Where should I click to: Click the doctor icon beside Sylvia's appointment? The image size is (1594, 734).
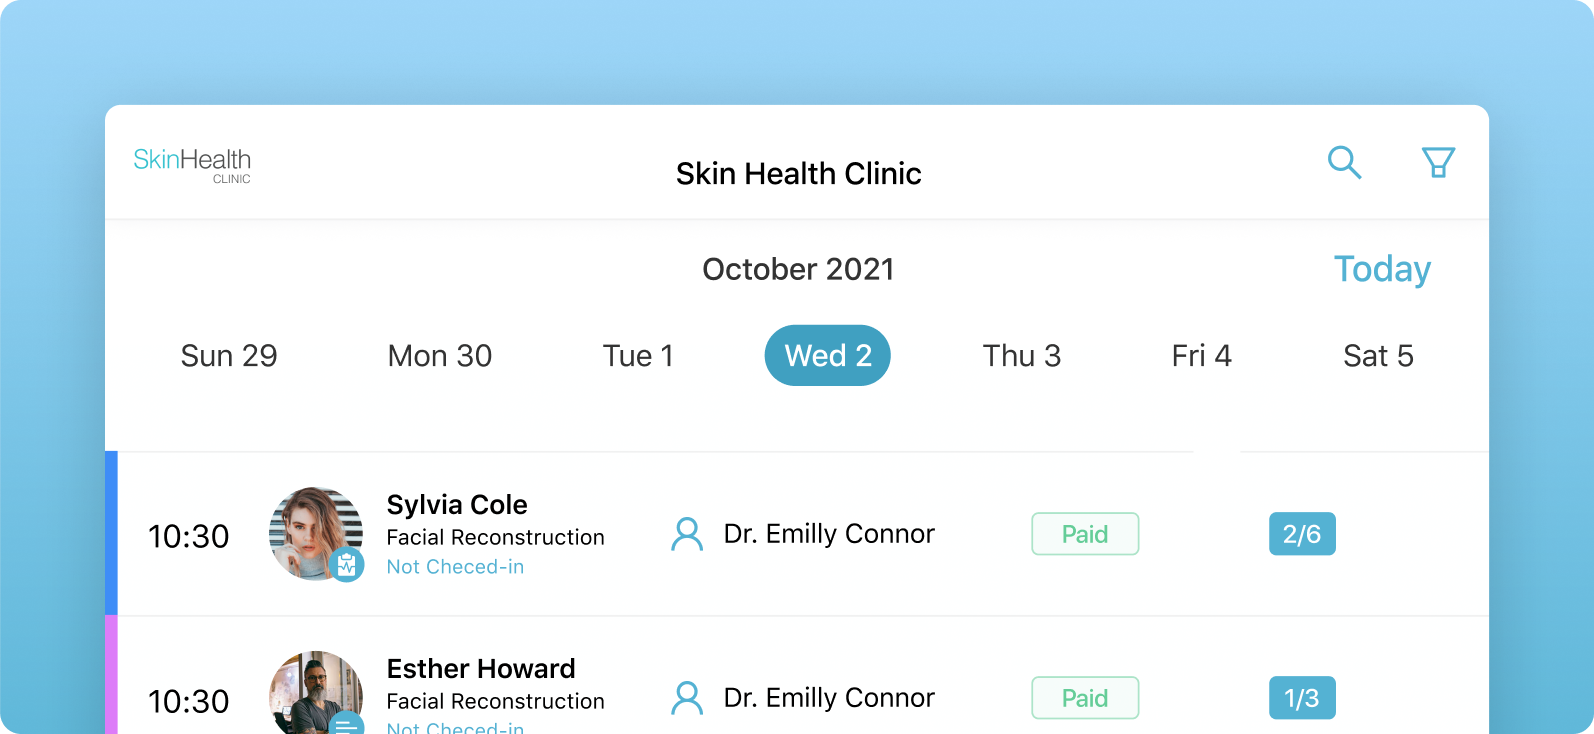[x=687, y=534]
